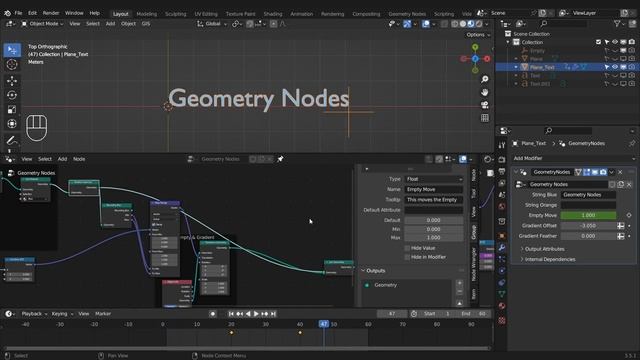The image size is (640, 360).
Task: Toggle Gradient Feather attribute input icon
Action: coord(621,236)
